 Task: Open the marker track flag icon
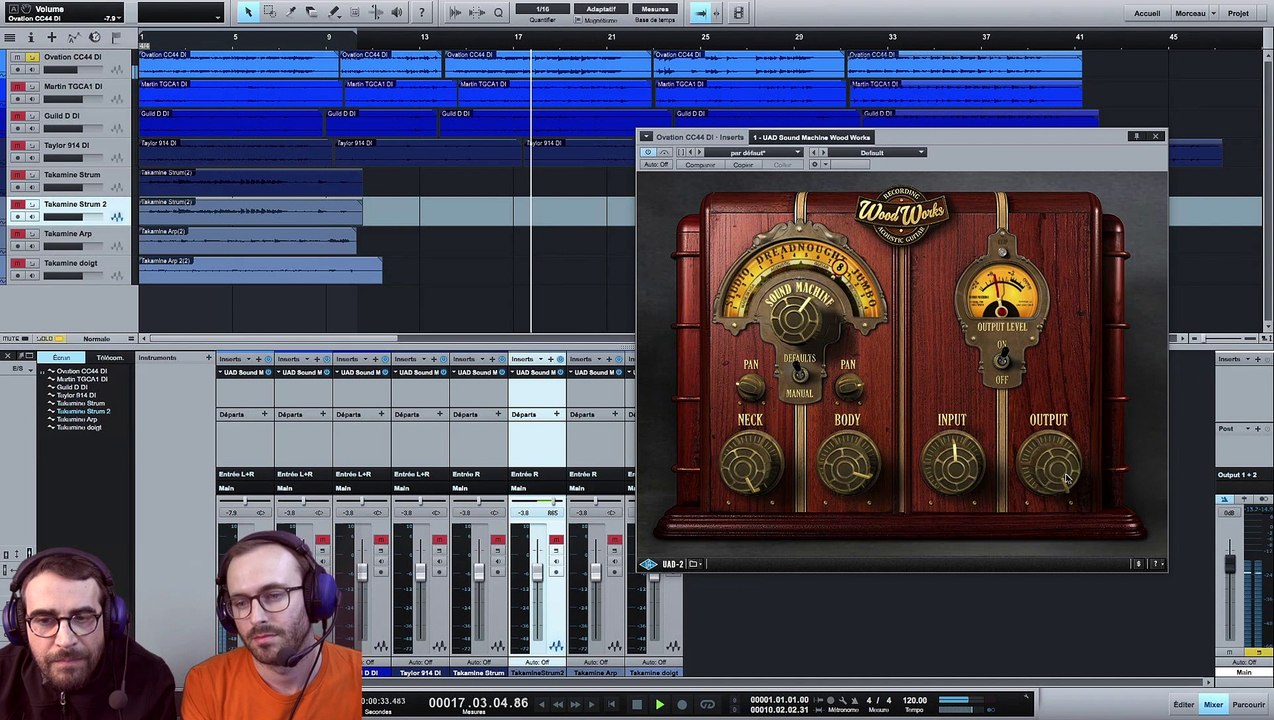116,38
